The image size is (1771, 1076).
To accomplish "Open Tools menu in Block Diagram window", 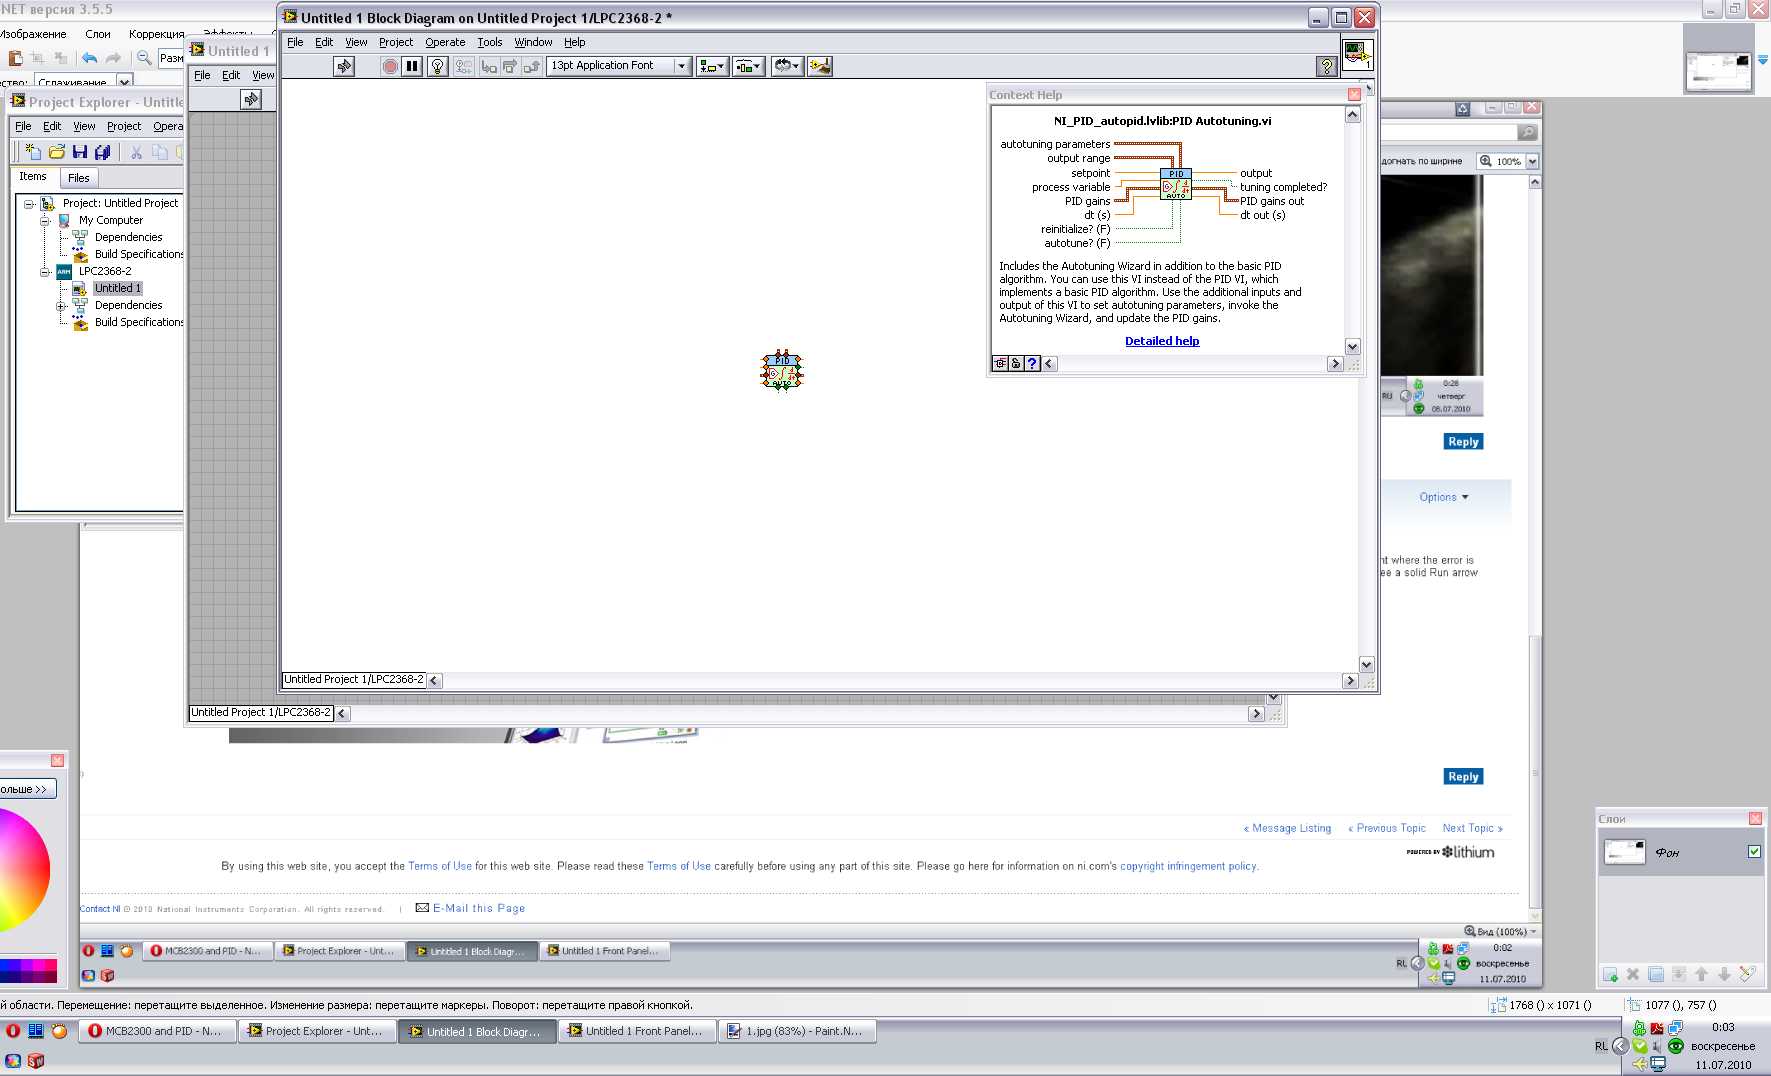I will point(490,42).
